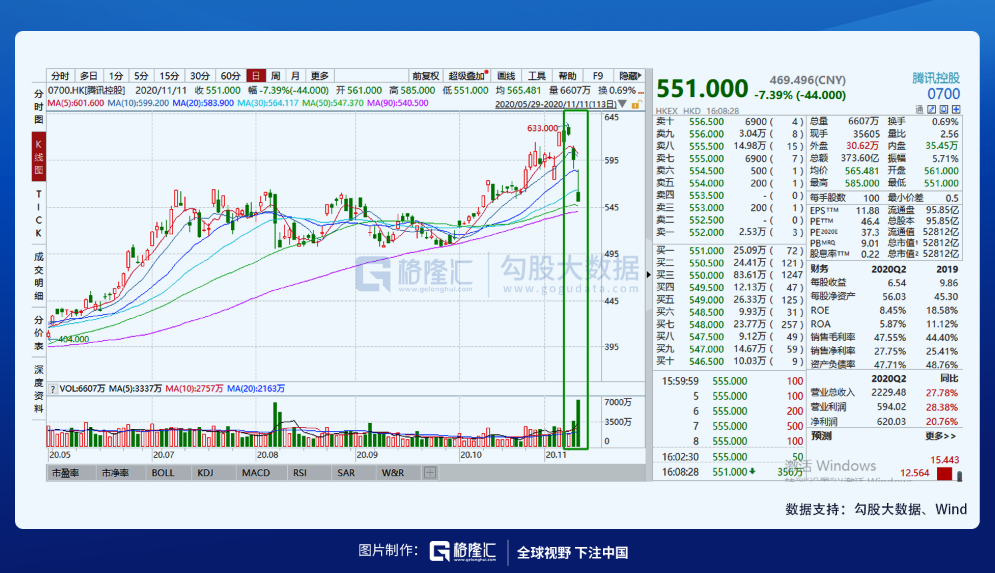Switch to the 月 monthly period
The width and height of the screenshot is (995, 573).
[295, 76]
